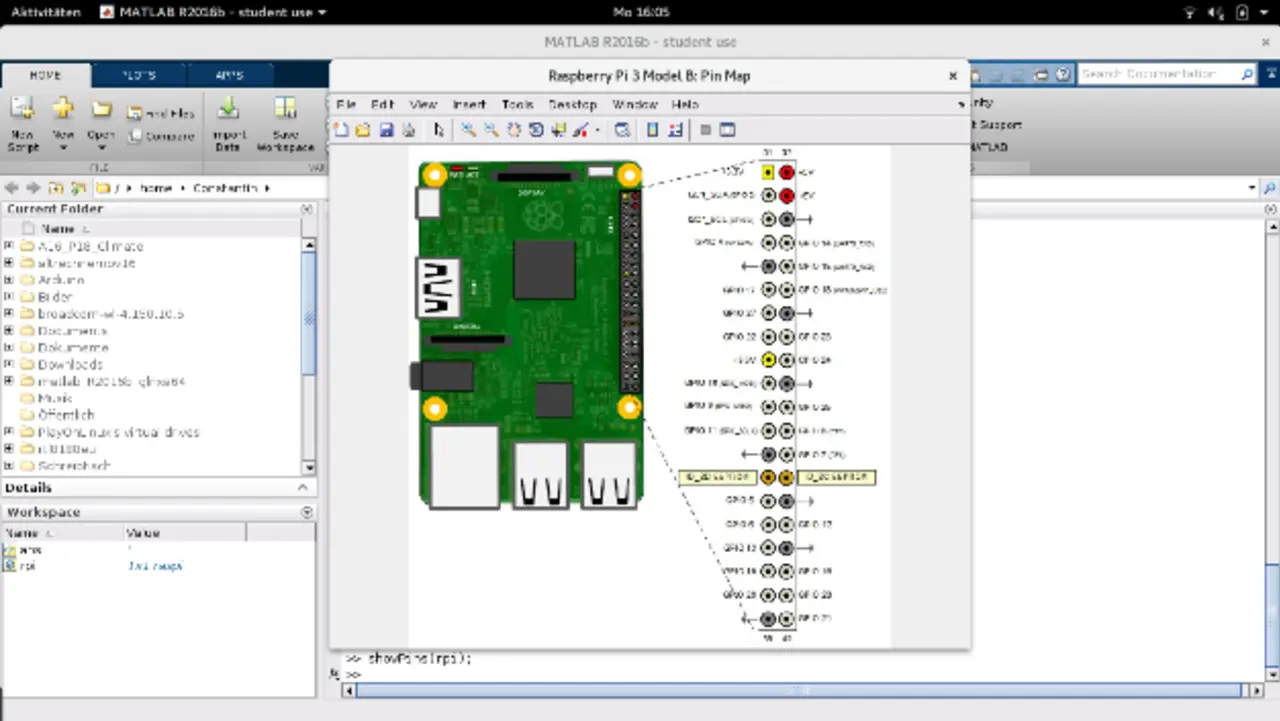Open the Desktop menu in Pin Map window
1280x721 pixels.
[572, 104]
